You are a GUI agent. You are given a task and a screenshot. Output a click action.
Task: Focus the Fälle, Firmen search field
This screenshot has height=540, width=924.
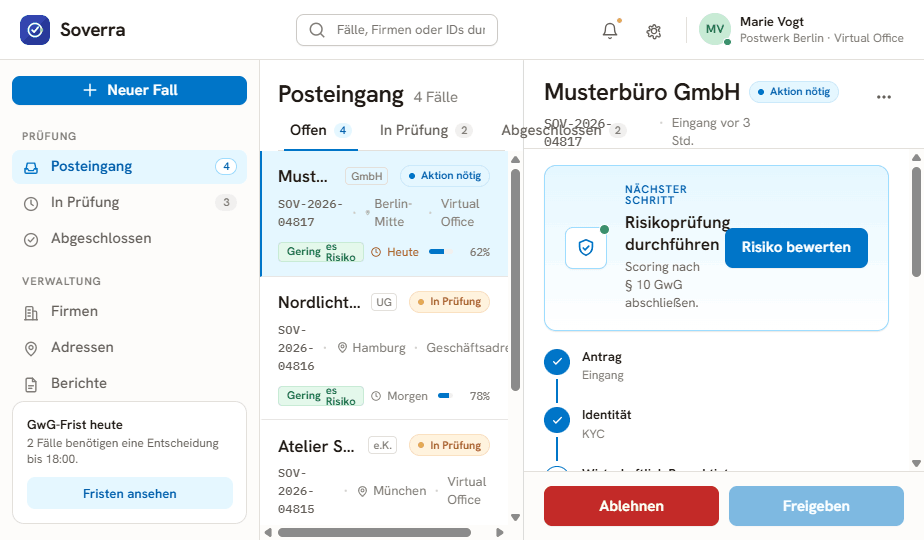pos(397,30)
